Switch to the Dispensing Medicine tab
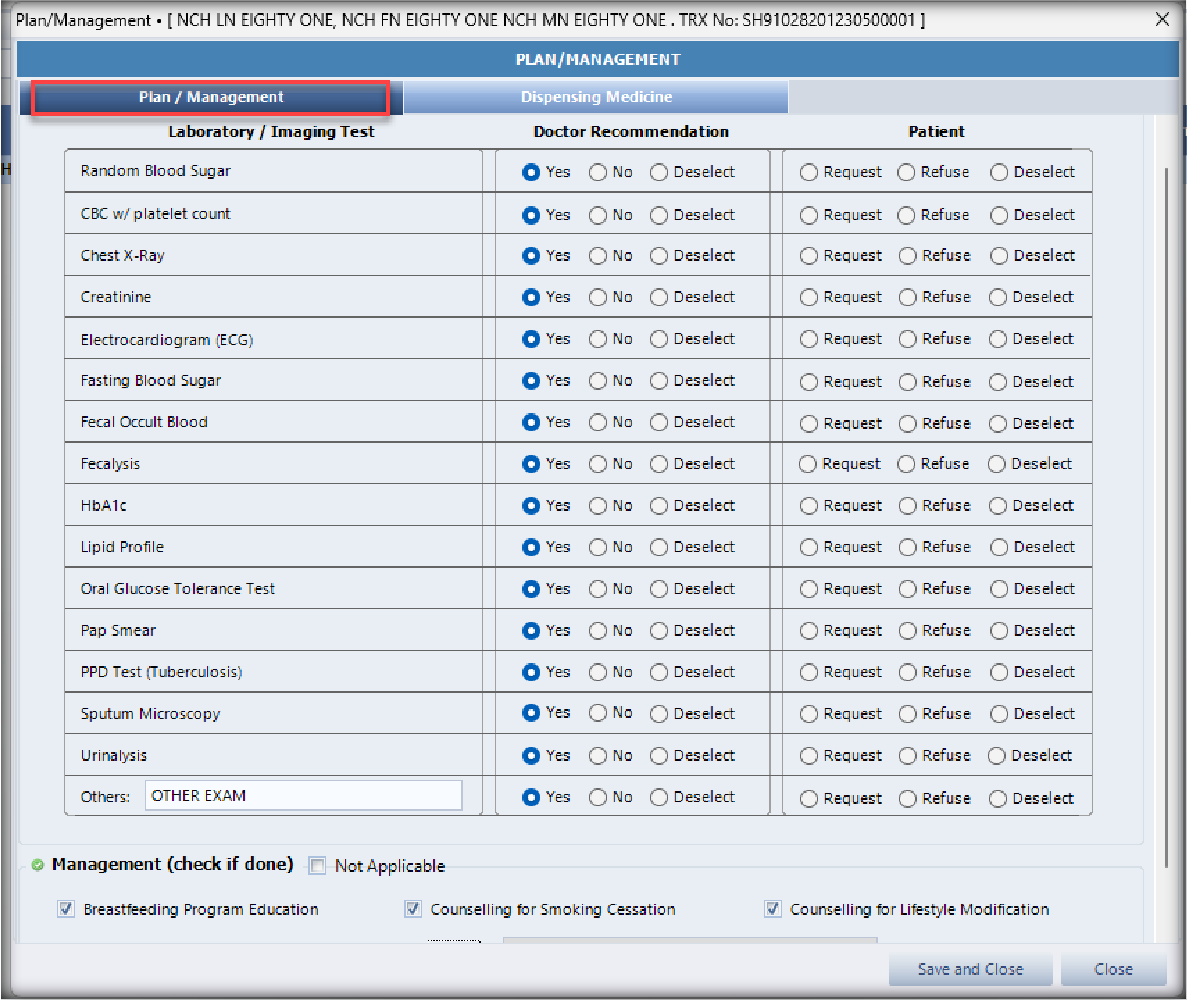Image resolution: width=1187 pixels, height=1000 pixels. pyautogui.click(x=596, y=97)
